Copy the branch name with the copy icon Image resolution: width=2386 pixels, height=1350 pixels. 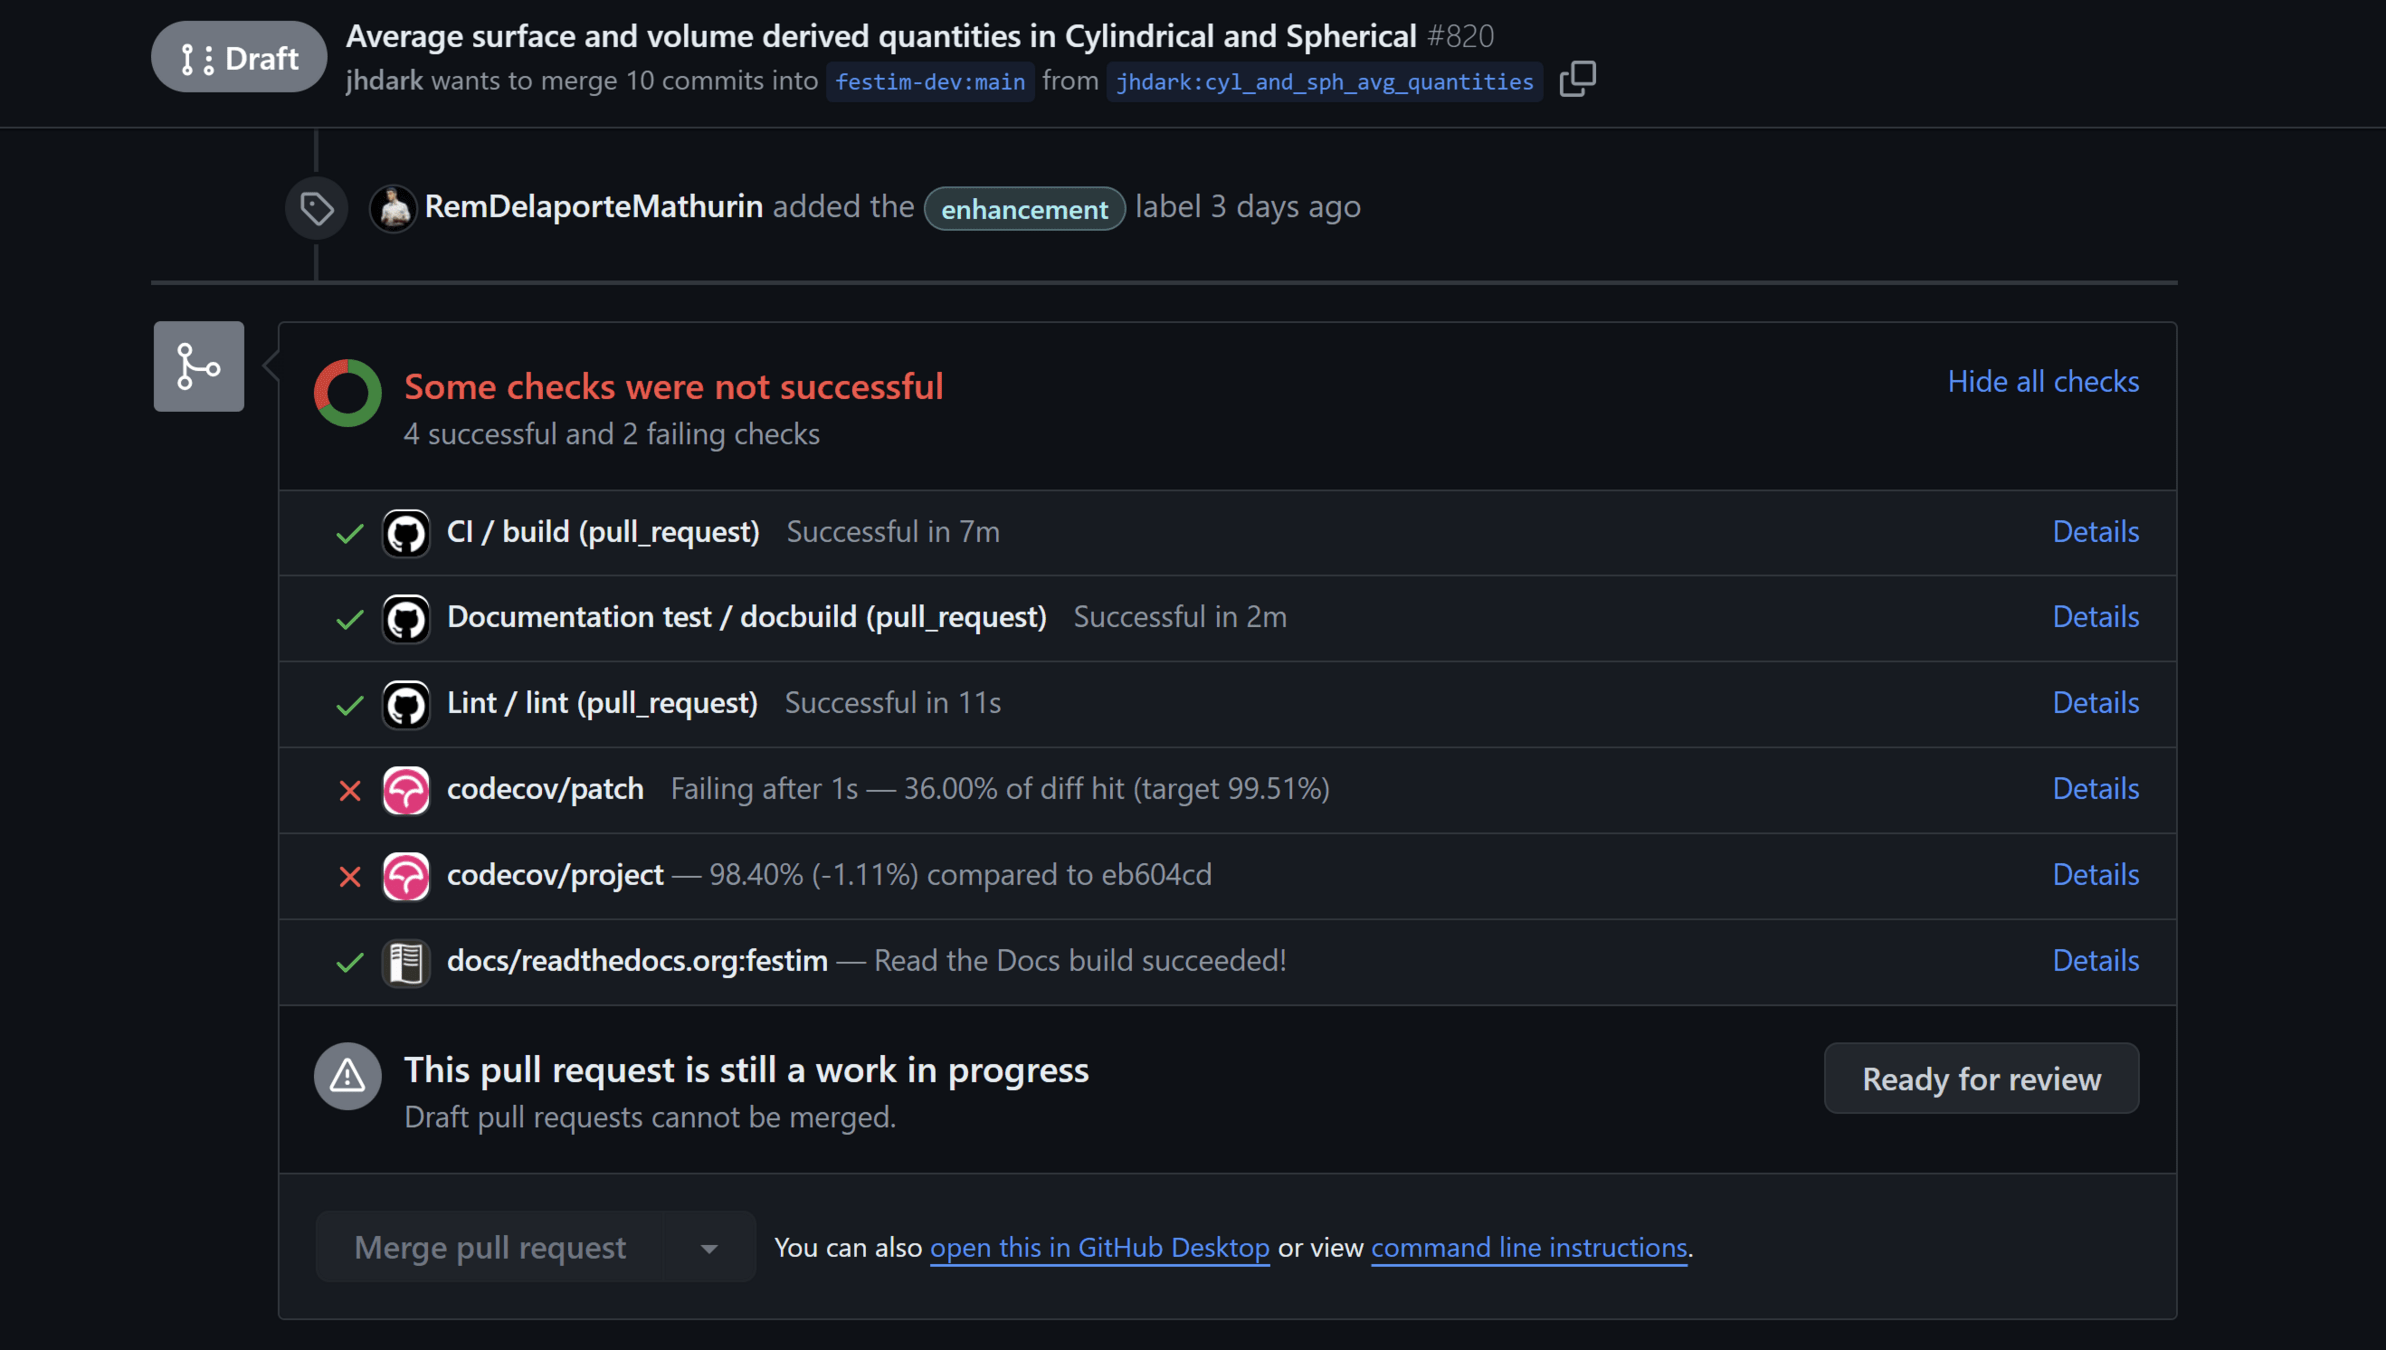point(1577,79)
